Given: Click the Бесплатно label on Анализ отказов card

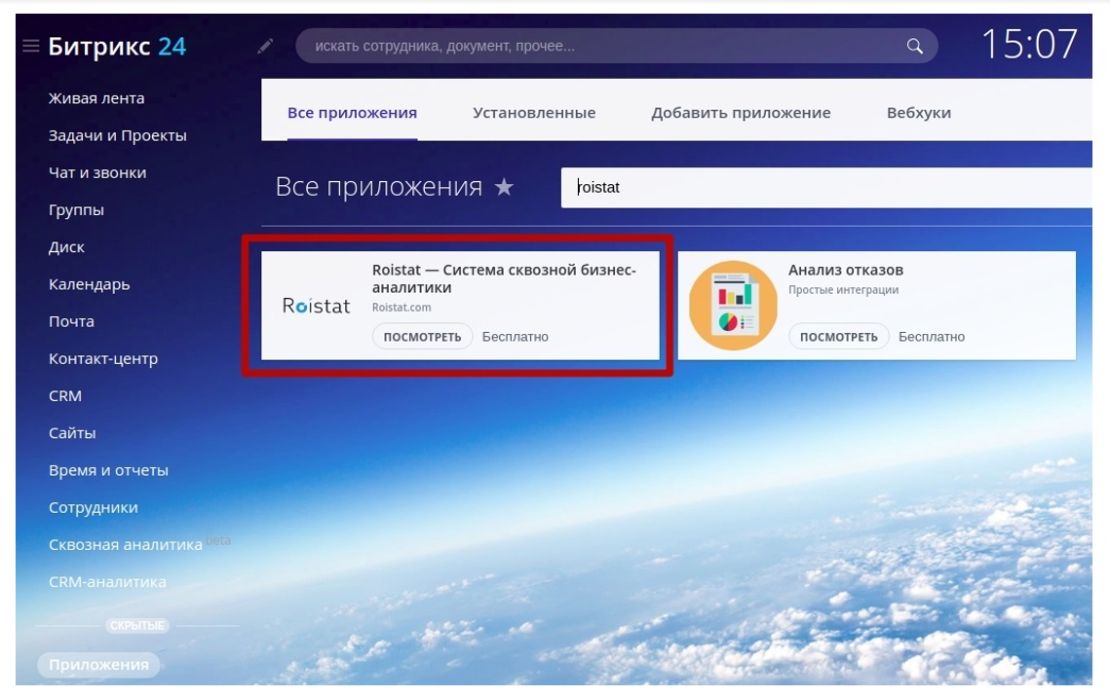Looking at the screenshot, I should (x=931, y=337).
